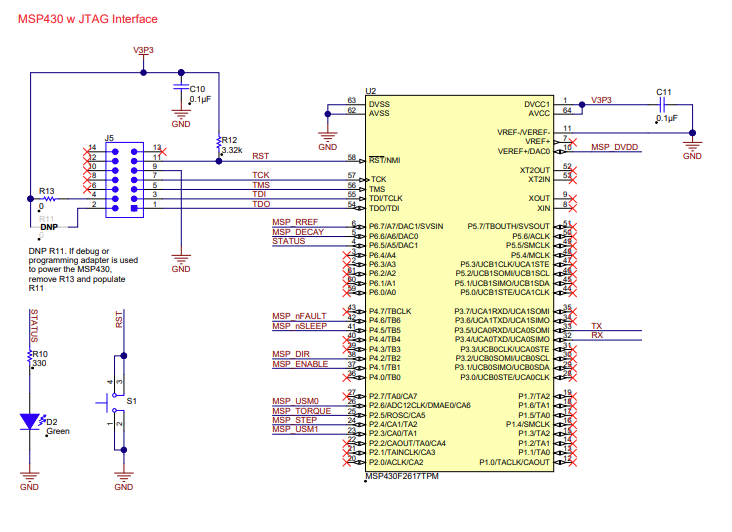Click the MSP430 w JTAG Interface title
The image size is (732, 532).
[86, 20]
